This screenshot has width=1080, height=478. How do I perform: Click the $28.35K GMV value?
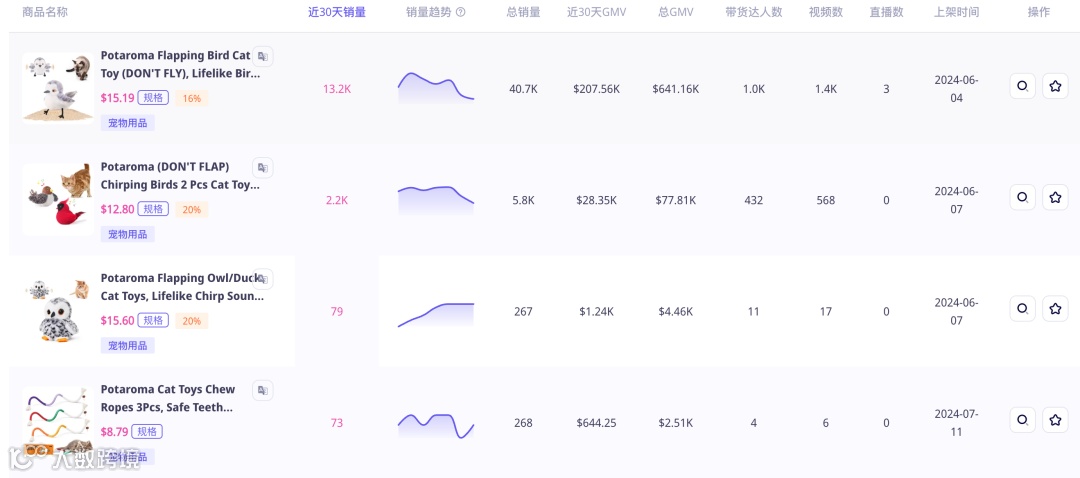click(x=596, y=200)
